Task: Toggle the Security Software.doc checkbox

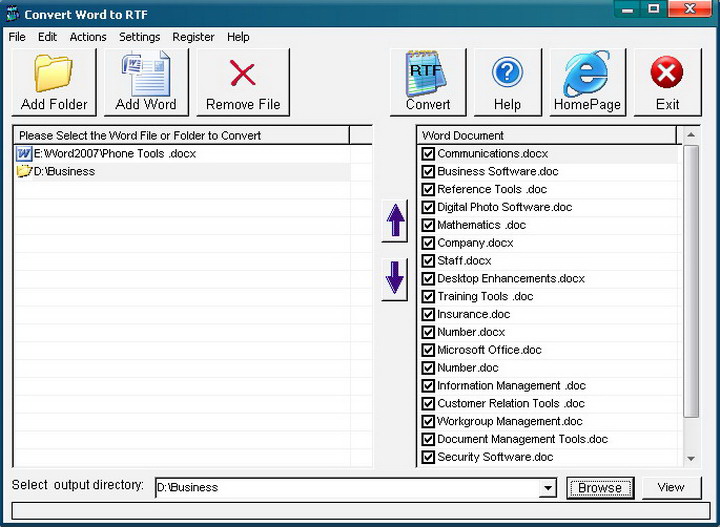Action: pos(428,457)
